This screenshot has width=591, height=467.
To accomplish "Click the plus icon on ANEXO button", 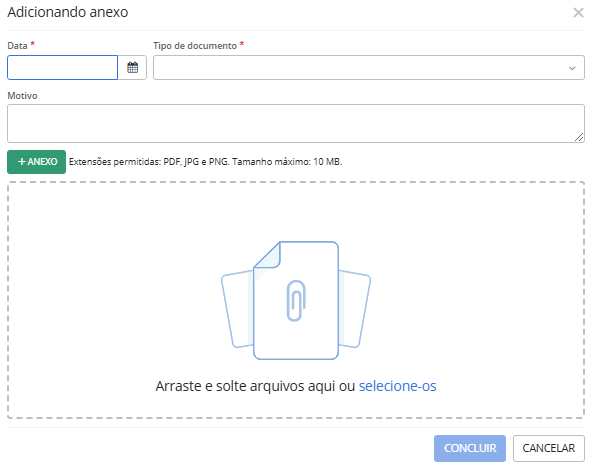I will [22, 162].
